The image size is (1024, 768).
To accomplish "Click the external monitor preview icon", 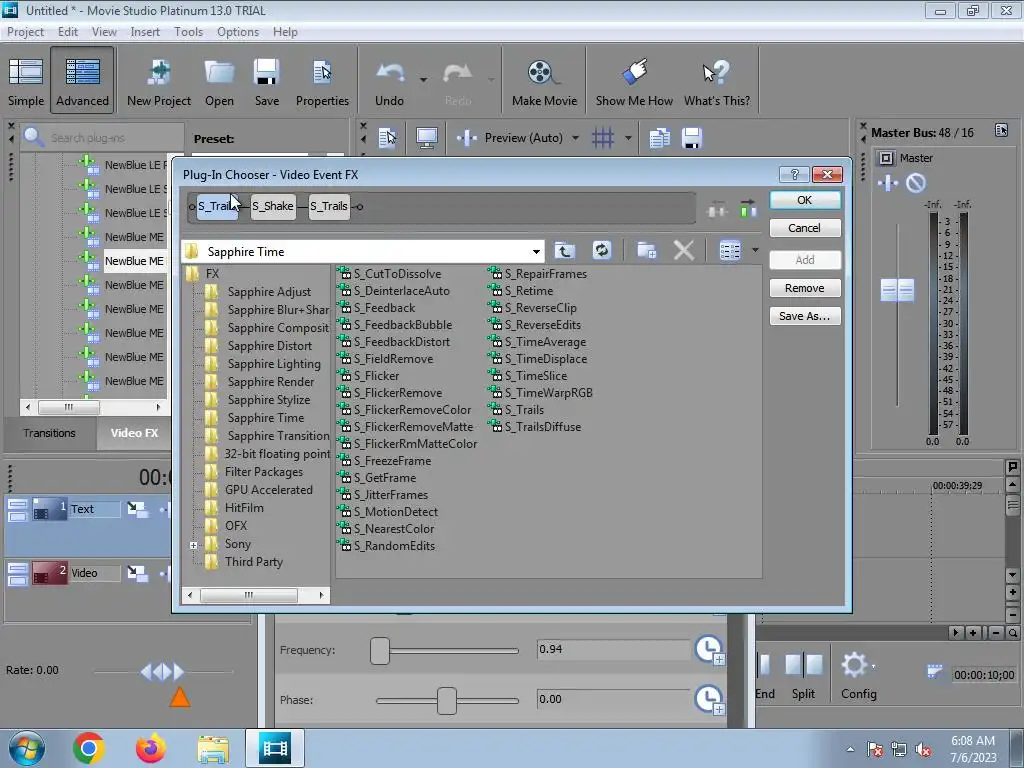I will (427, 138).
